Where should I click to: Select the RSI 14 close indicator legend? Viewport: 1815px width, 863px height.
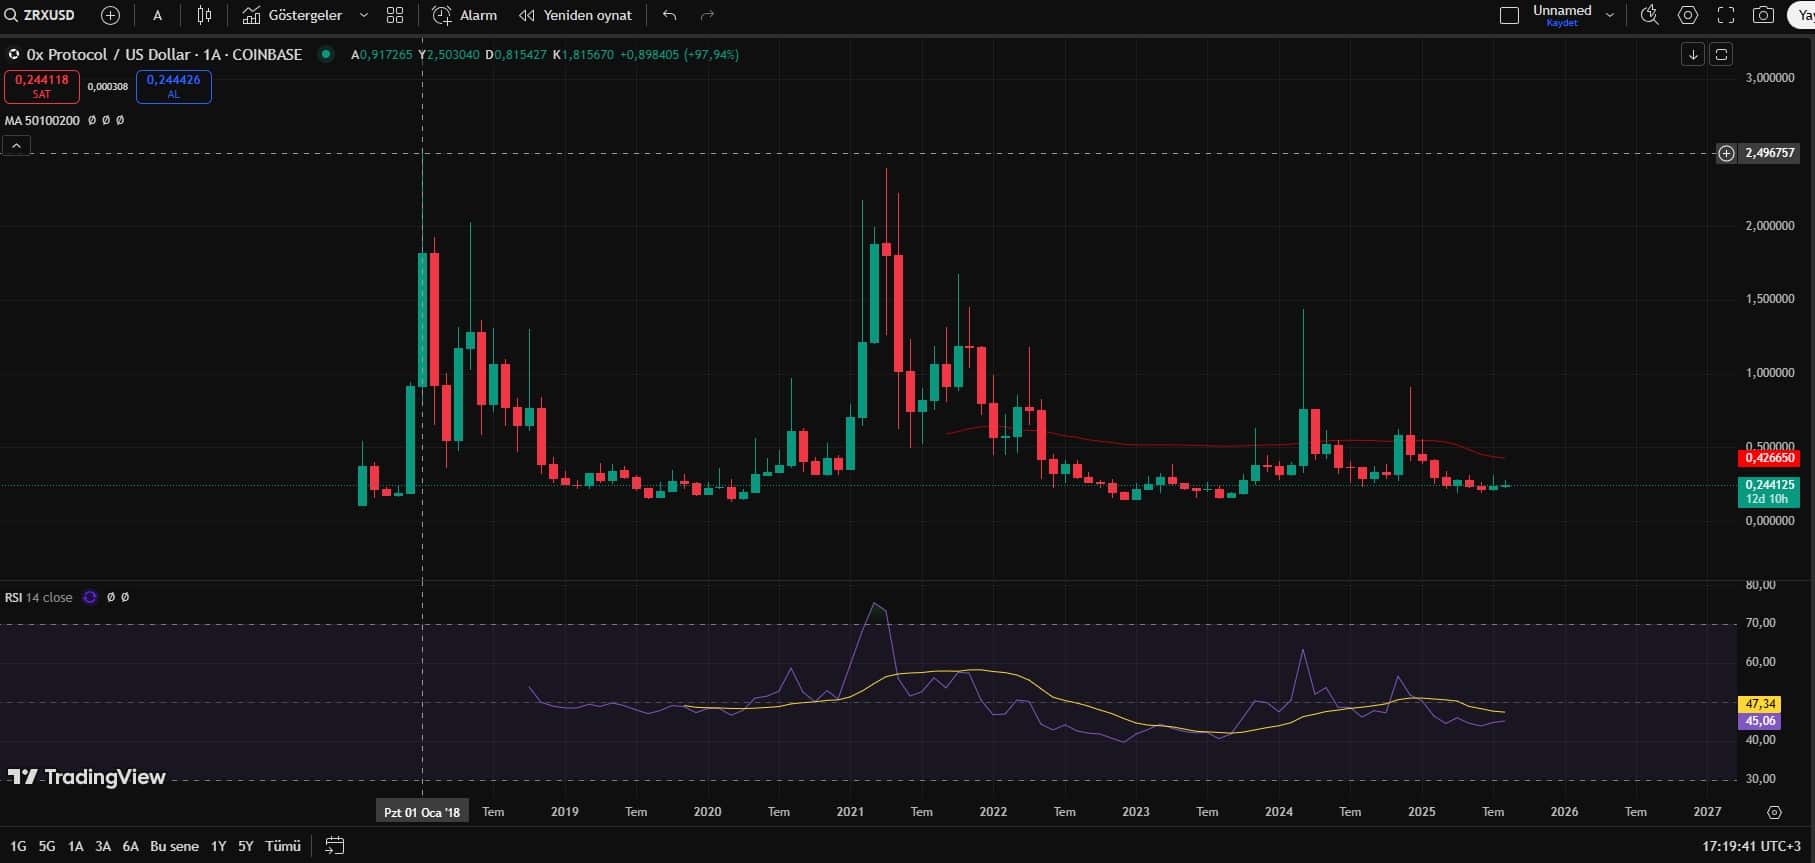pos(39,597)
